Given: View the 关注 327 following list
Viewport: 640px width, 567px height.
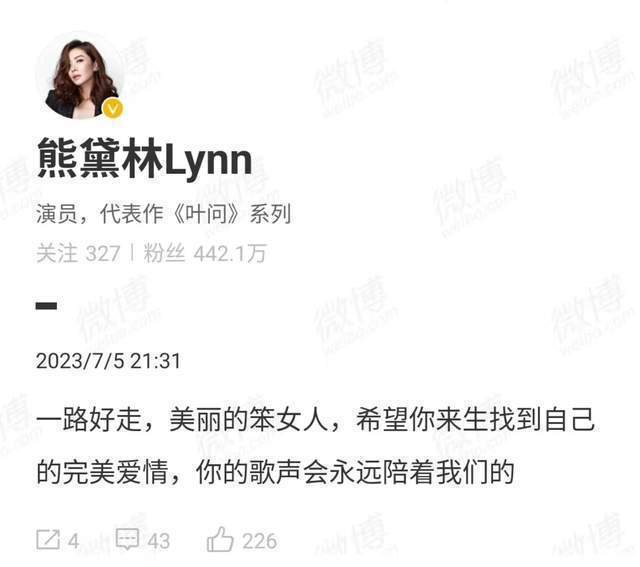Looking at the screenshot, I should pos(78,253).
